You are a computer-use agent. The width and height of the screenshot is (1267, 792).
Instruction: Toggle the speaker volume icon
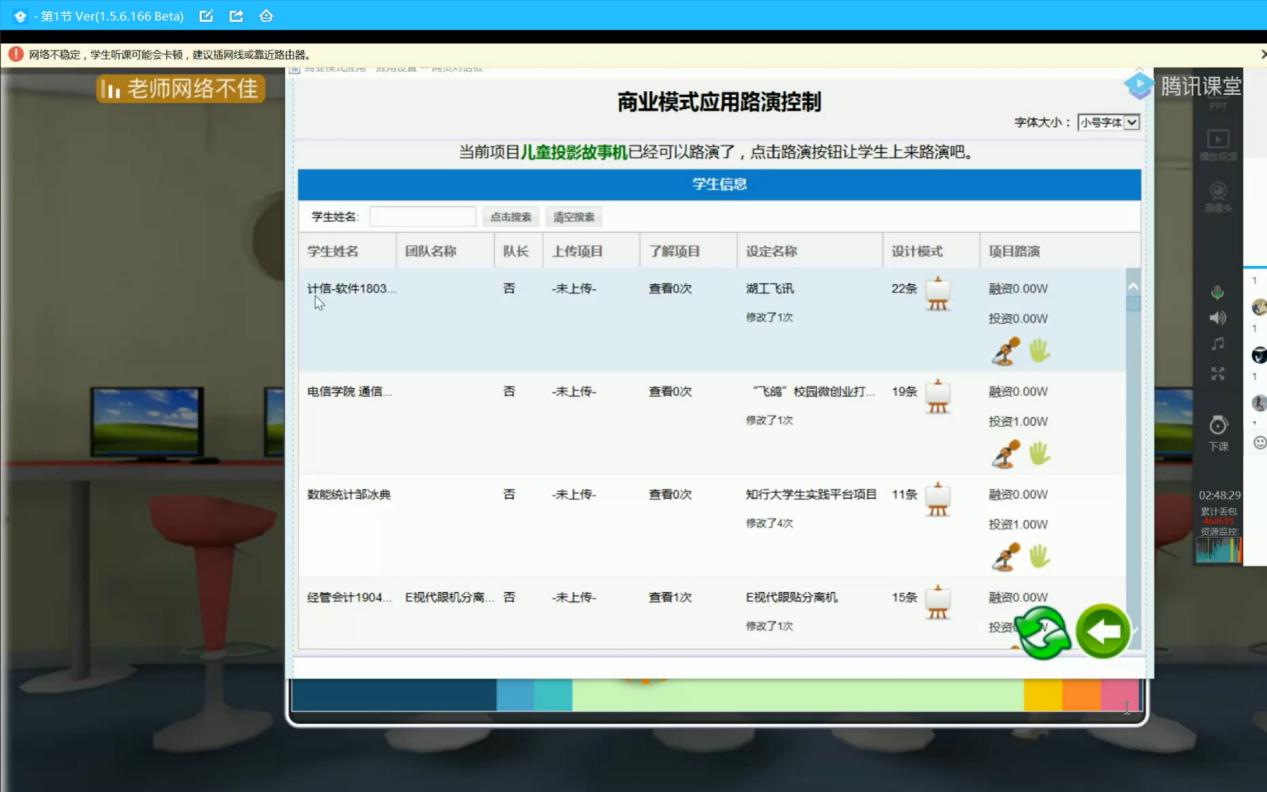click(x=1217, y=318)
